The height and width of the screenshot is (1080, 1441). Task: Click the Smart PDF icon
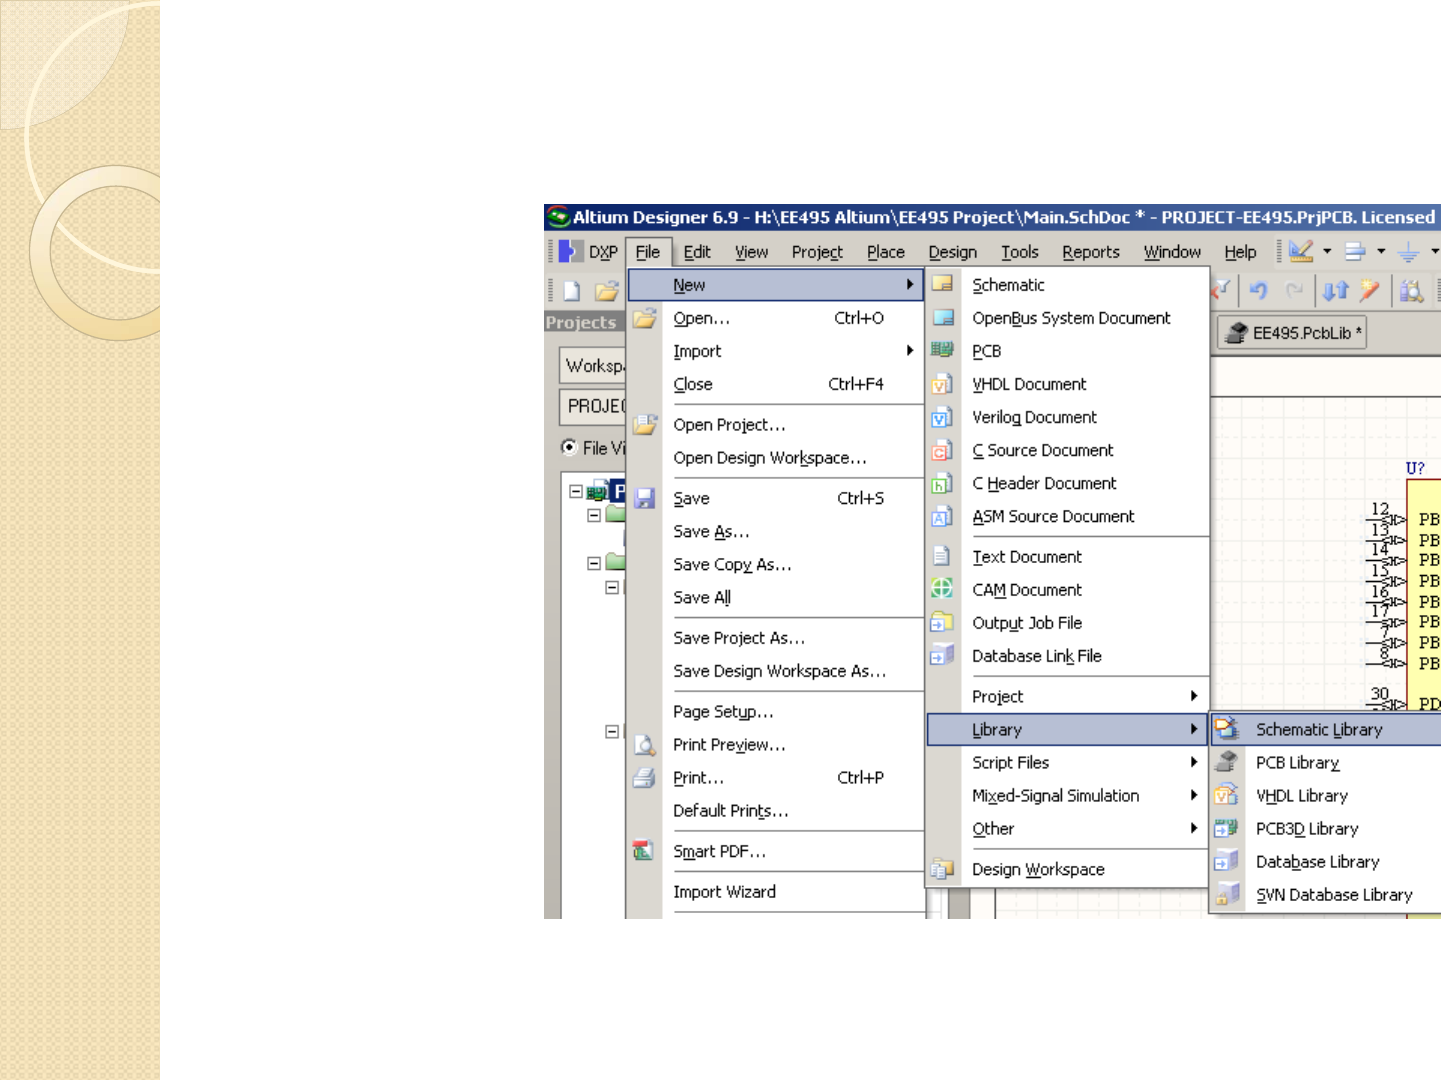(643, 851)
